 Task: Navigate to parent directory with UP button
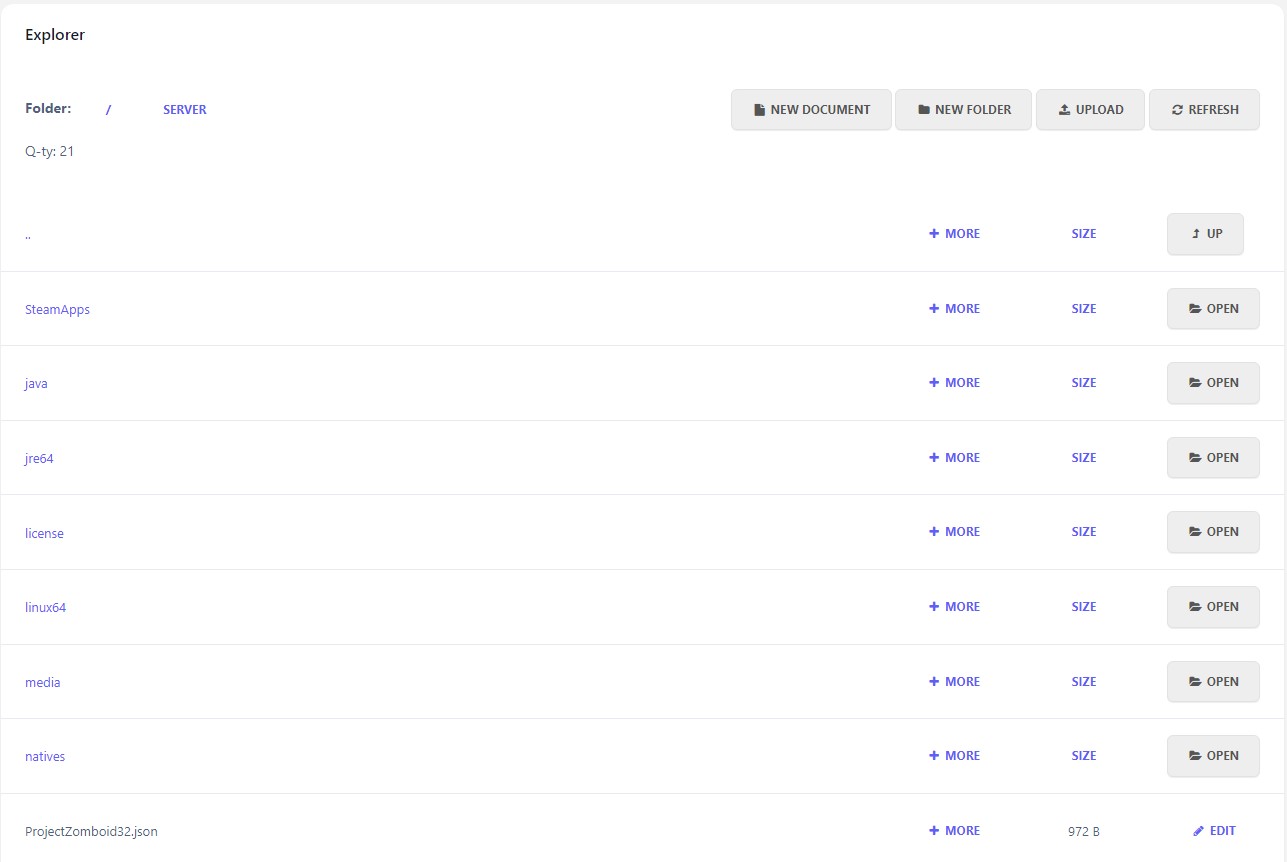point(1205,233)
